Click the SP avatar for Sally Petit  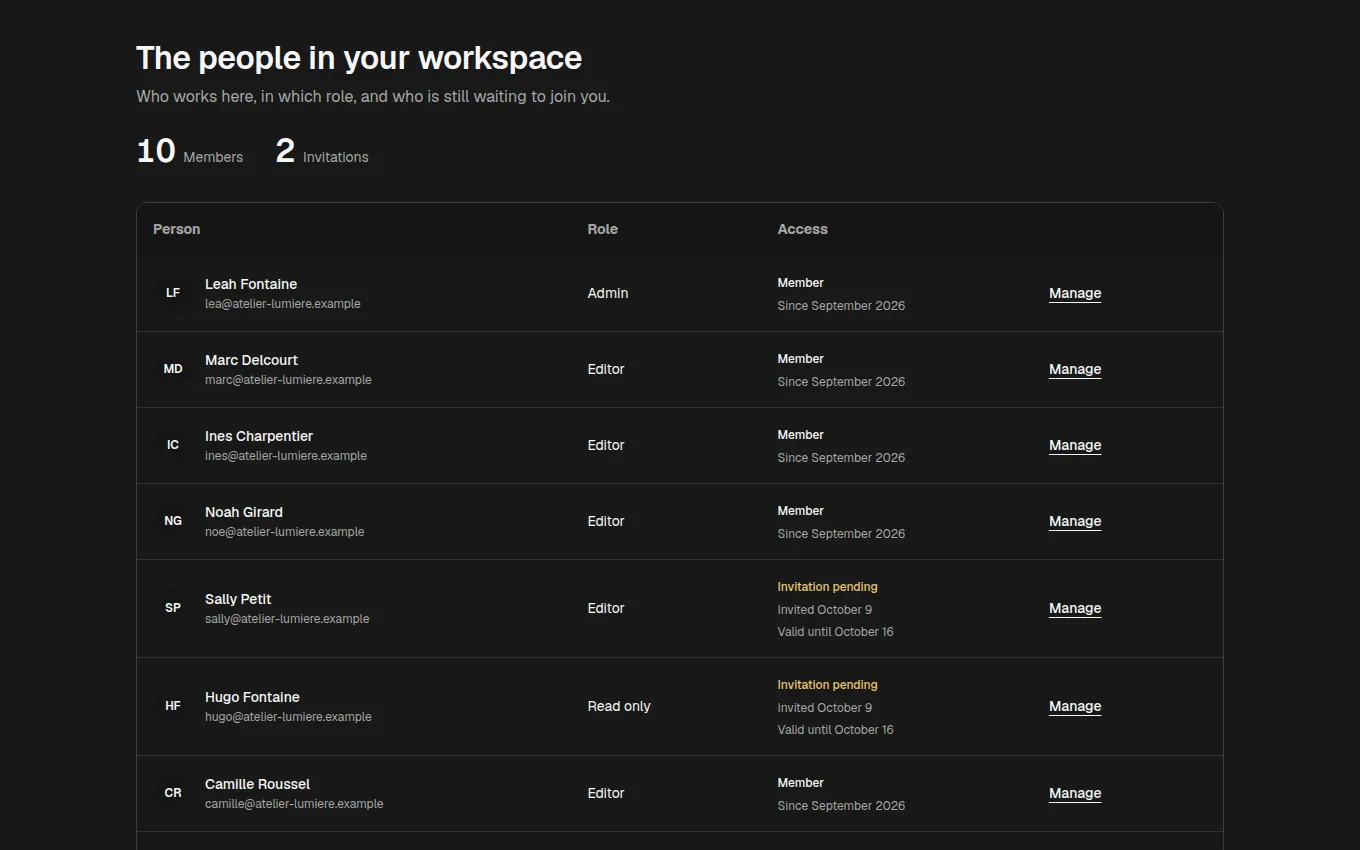click(173, 608)
